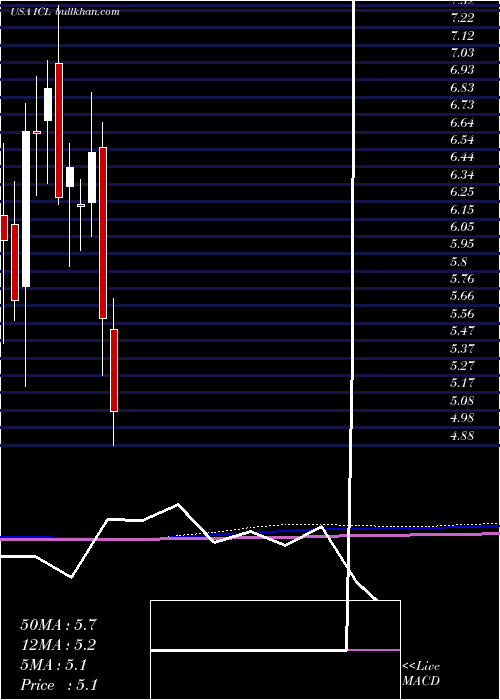Click the 5.95 price axis label
The width and height of the screenshot is (500, 700).
pyautogui.click(x=462, y=244)
